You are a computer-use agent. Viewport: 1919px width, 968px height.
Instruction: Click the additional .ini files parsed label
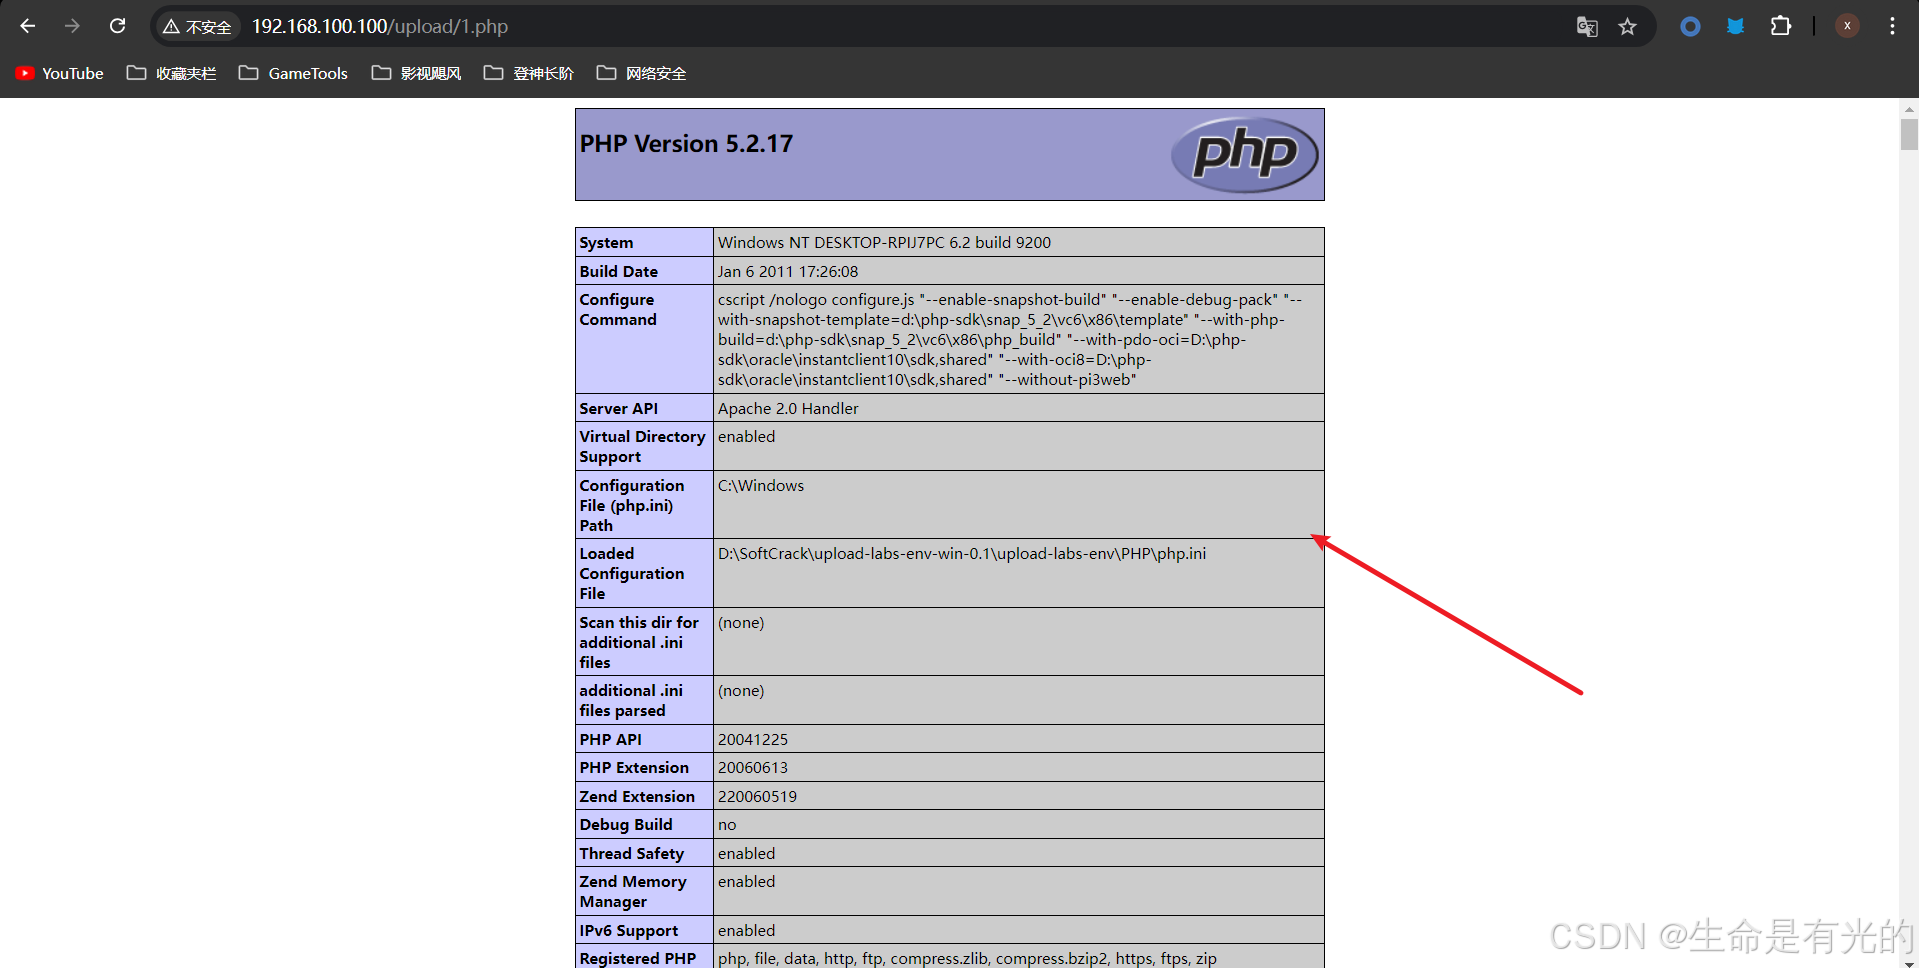coord(631,700)
